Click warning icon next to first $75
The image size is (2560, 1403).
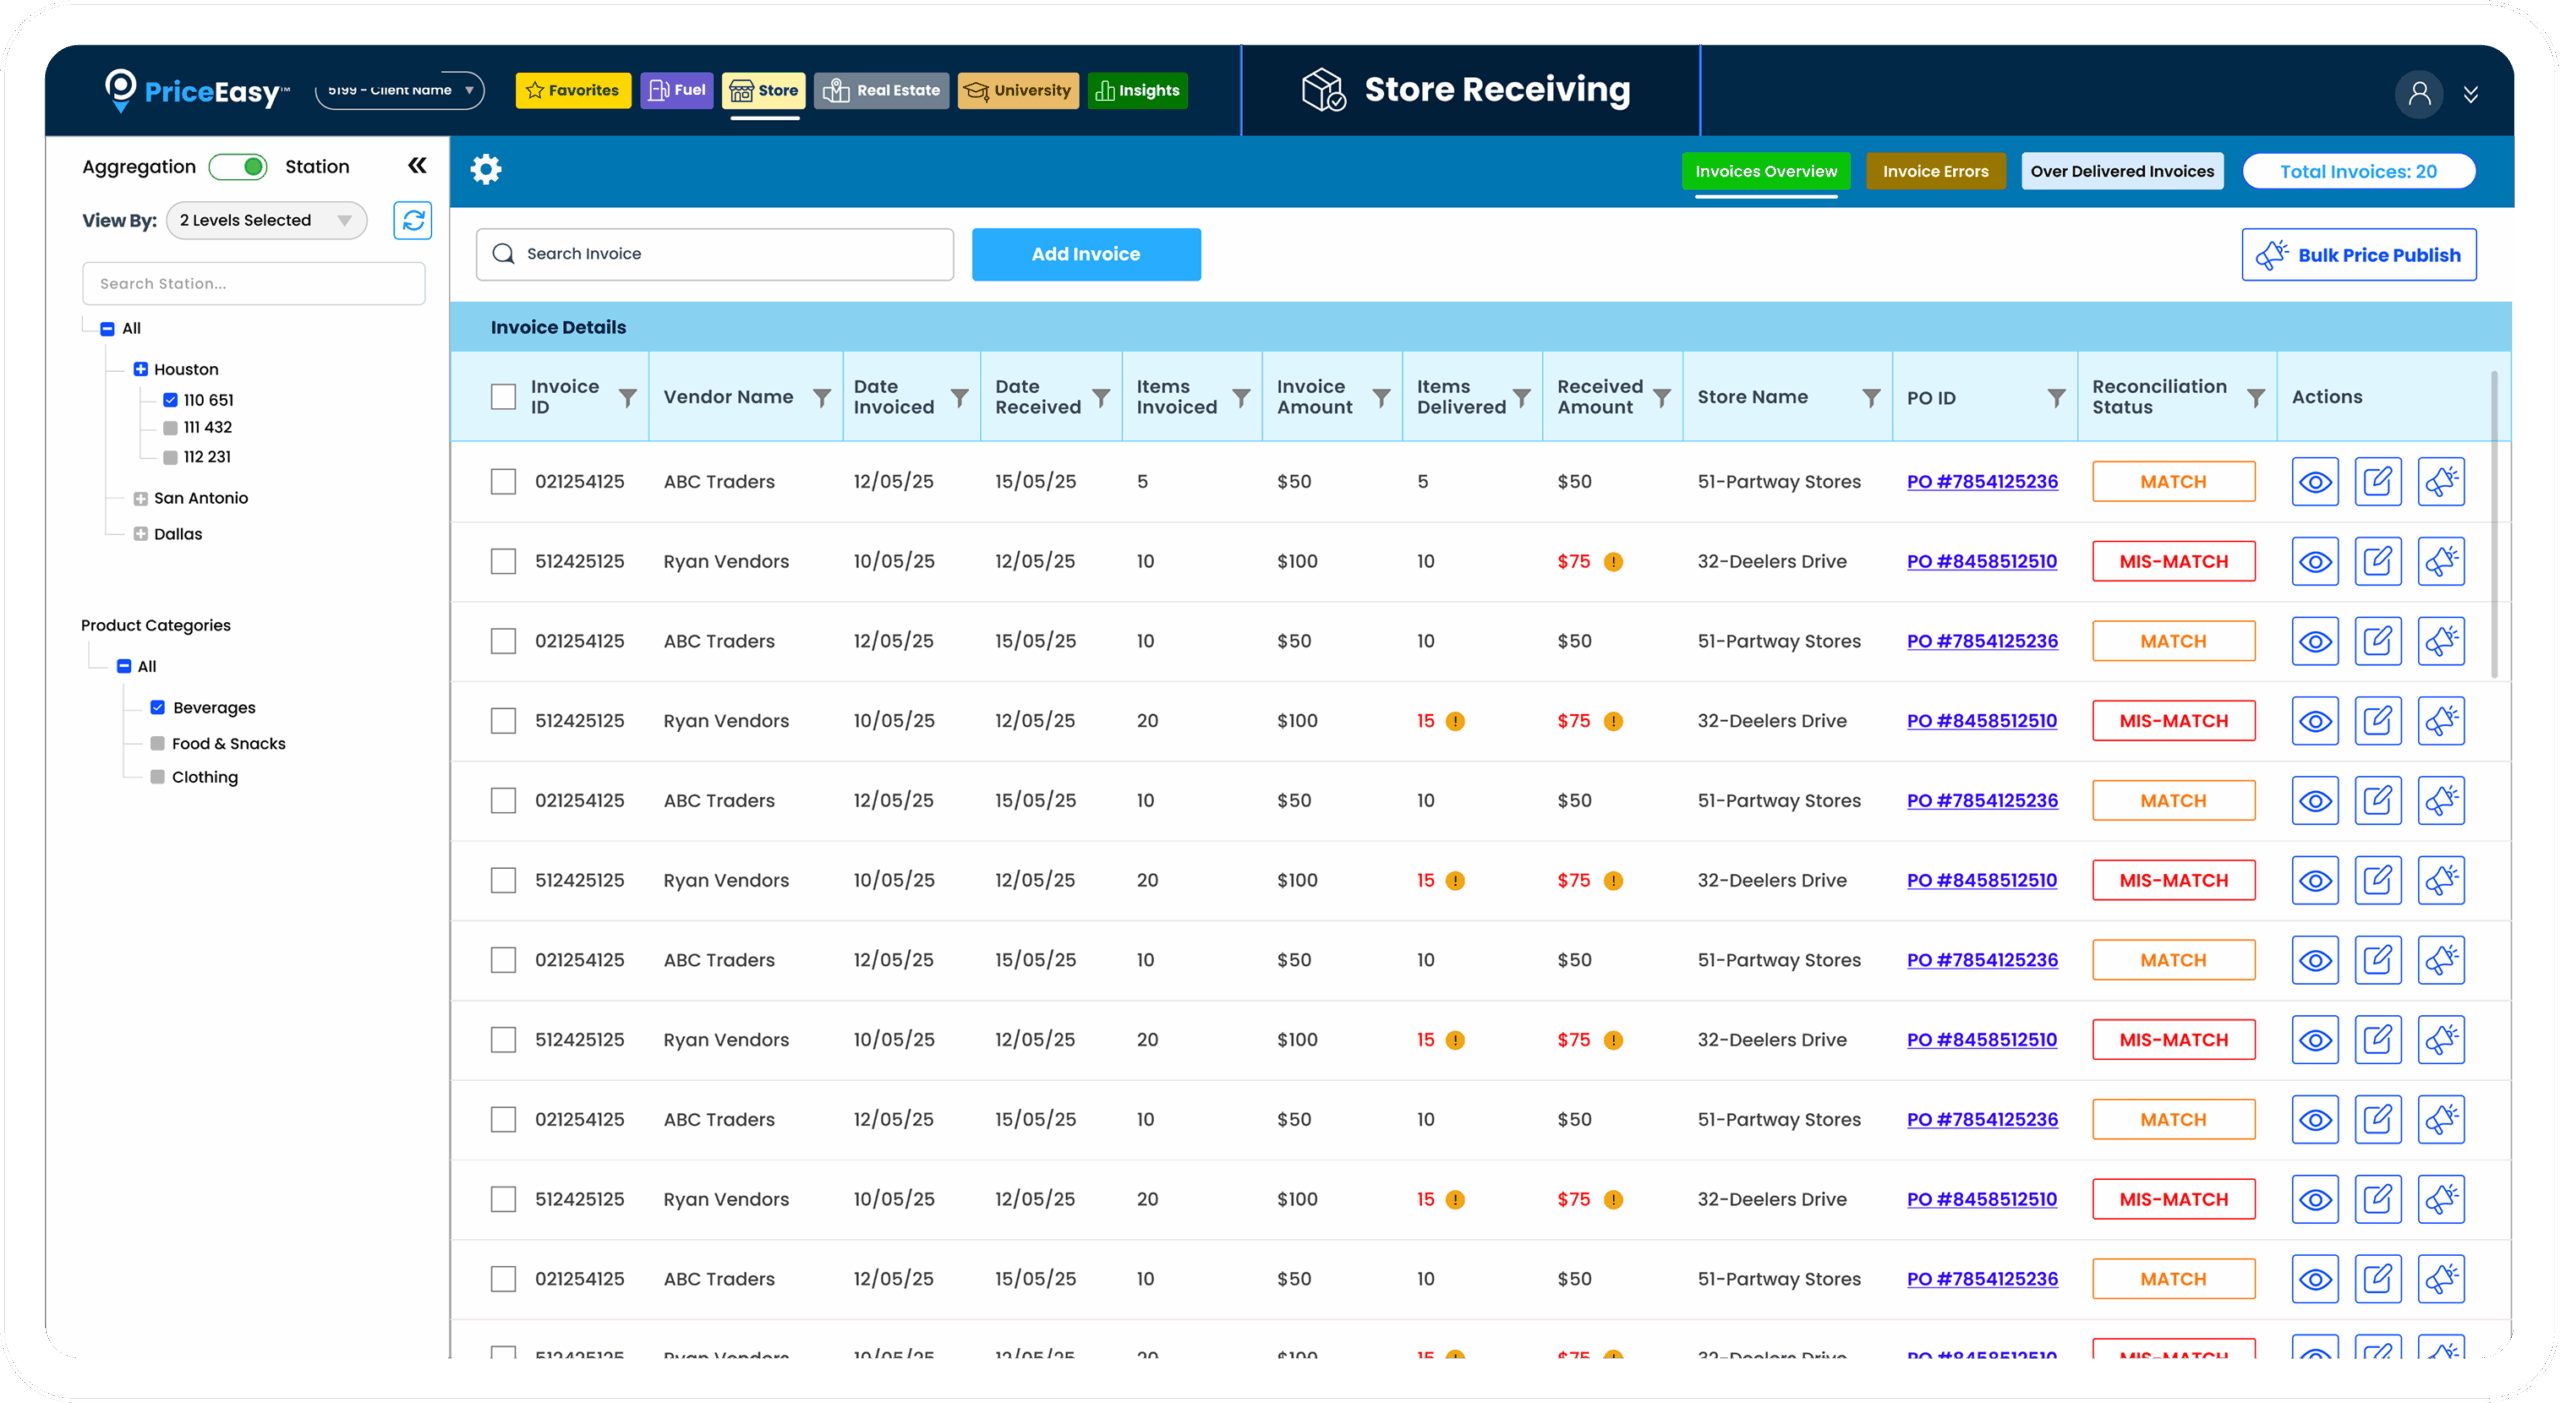(x=1612, y=562)
